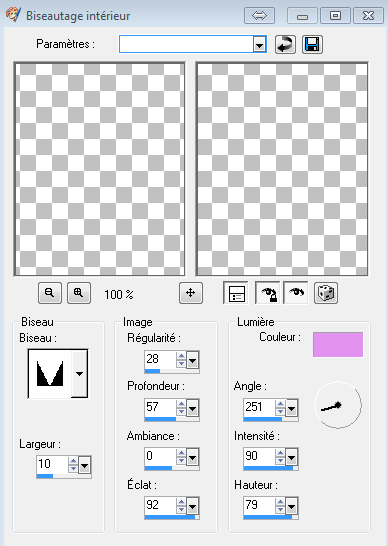Click the right after-preview pane
This screenshot has height=546, width=388.
(x=282, y=169)
